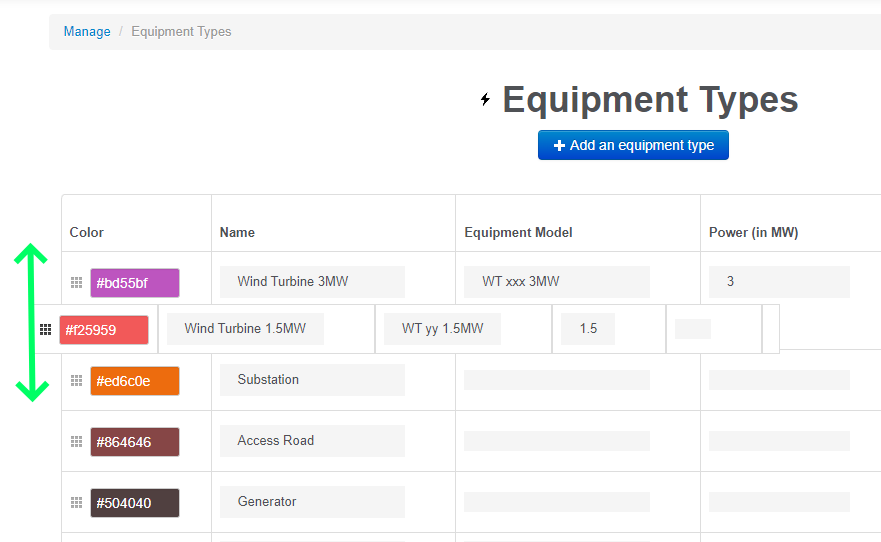
Task: Click drag handle for Generator row
Action: [76, 502]
